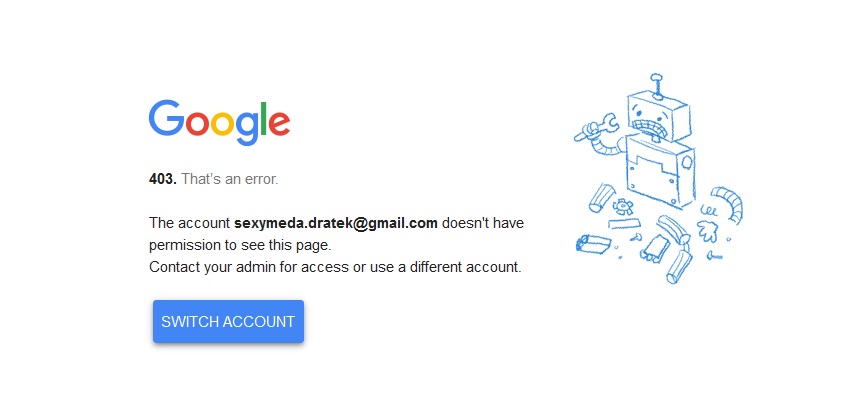Screen dimensions: 847x415
Task: Click the spring coil next to robot body
Action: pyautogui.click(x=708, y=209)
